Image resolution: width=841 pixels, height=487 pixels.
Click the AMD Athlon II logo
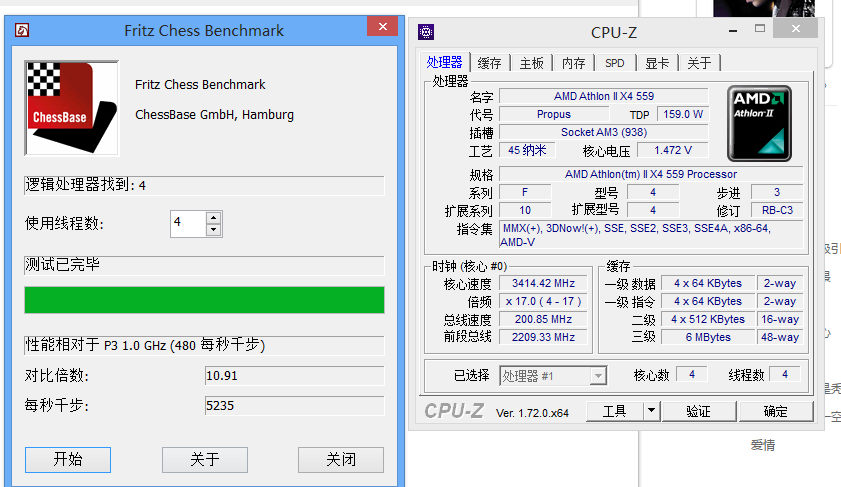click(x=759, y=123)
